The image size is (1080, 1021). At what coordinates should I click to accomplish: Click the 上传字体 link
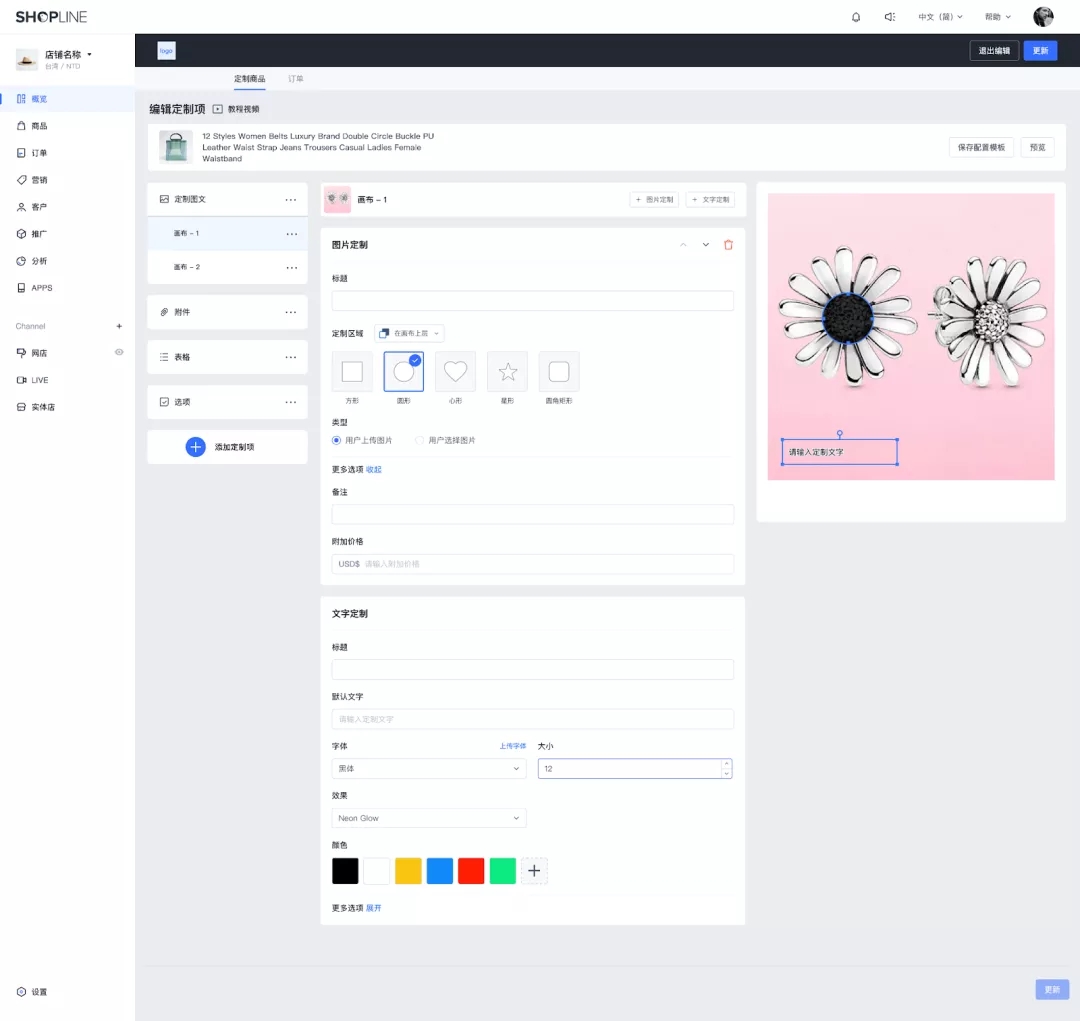[x=512, y=746]
